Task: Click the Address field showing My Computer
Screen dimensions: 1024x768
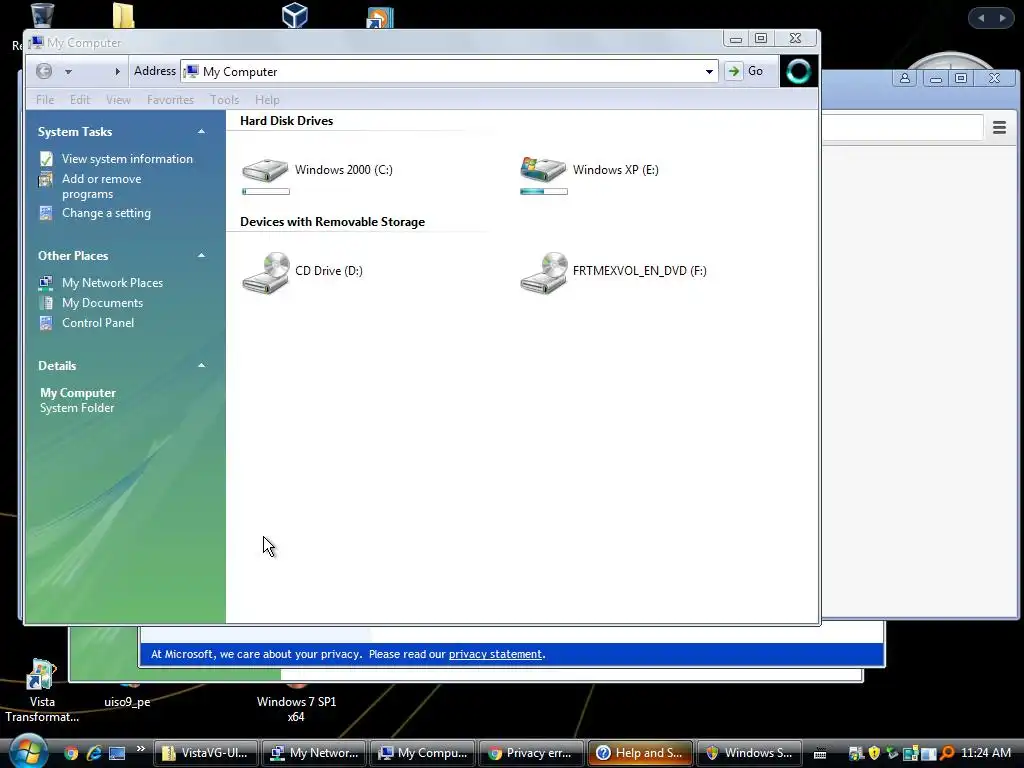Action: click(x=449, y=72)
